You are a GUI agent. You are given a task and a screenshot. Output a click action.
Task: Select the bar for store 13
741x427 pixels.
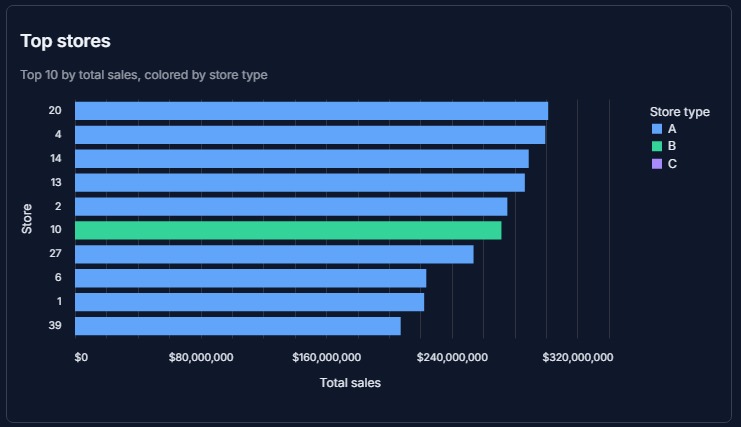pyautogui.click(x=300, y=183)
